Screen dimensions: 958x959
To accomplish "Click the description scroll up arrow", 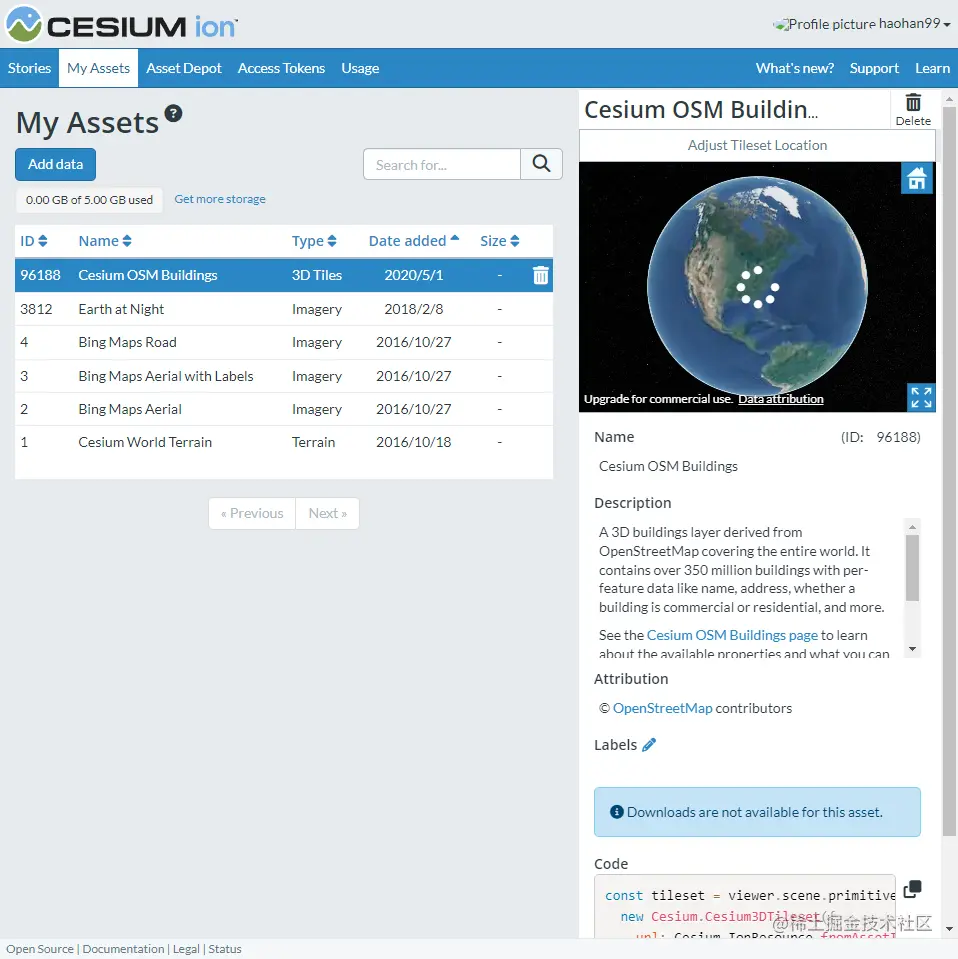I will tap(912, 527).
